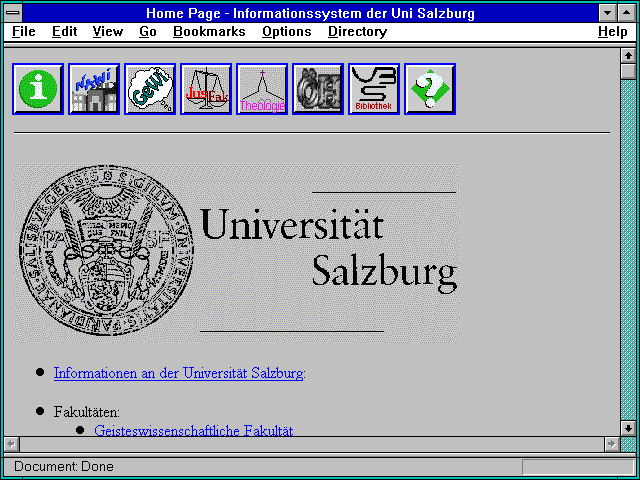
Task: Open the Directory menu
Action: tap(358, 32)
